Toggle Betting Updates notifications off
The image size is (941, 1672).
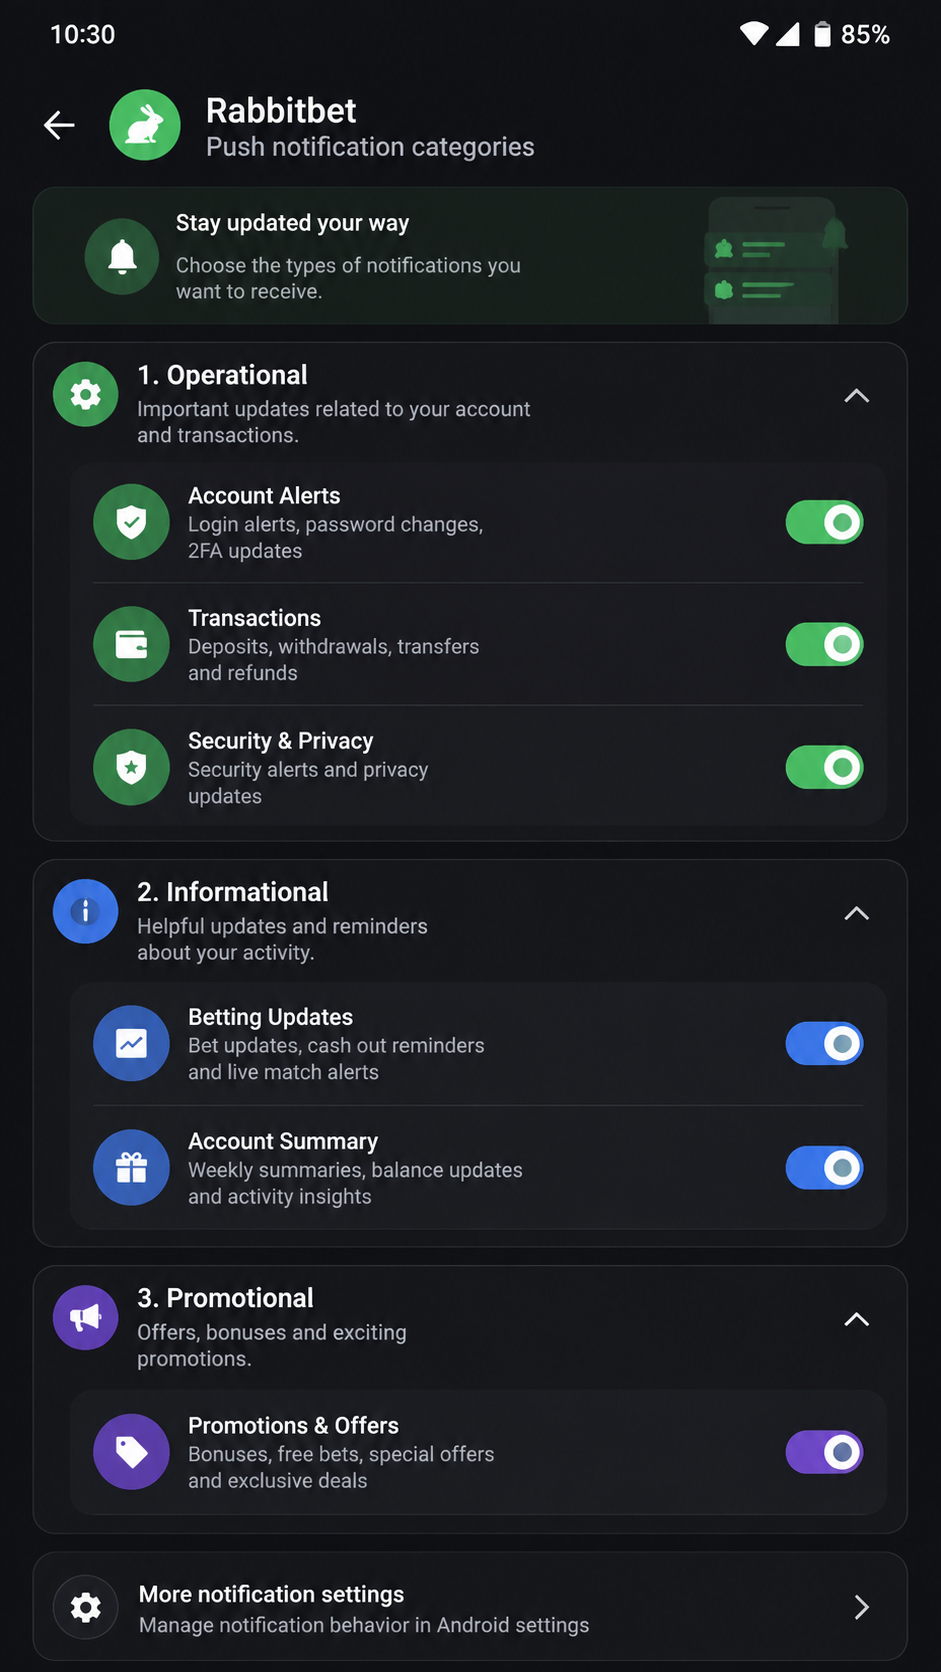coord(824,1043)
